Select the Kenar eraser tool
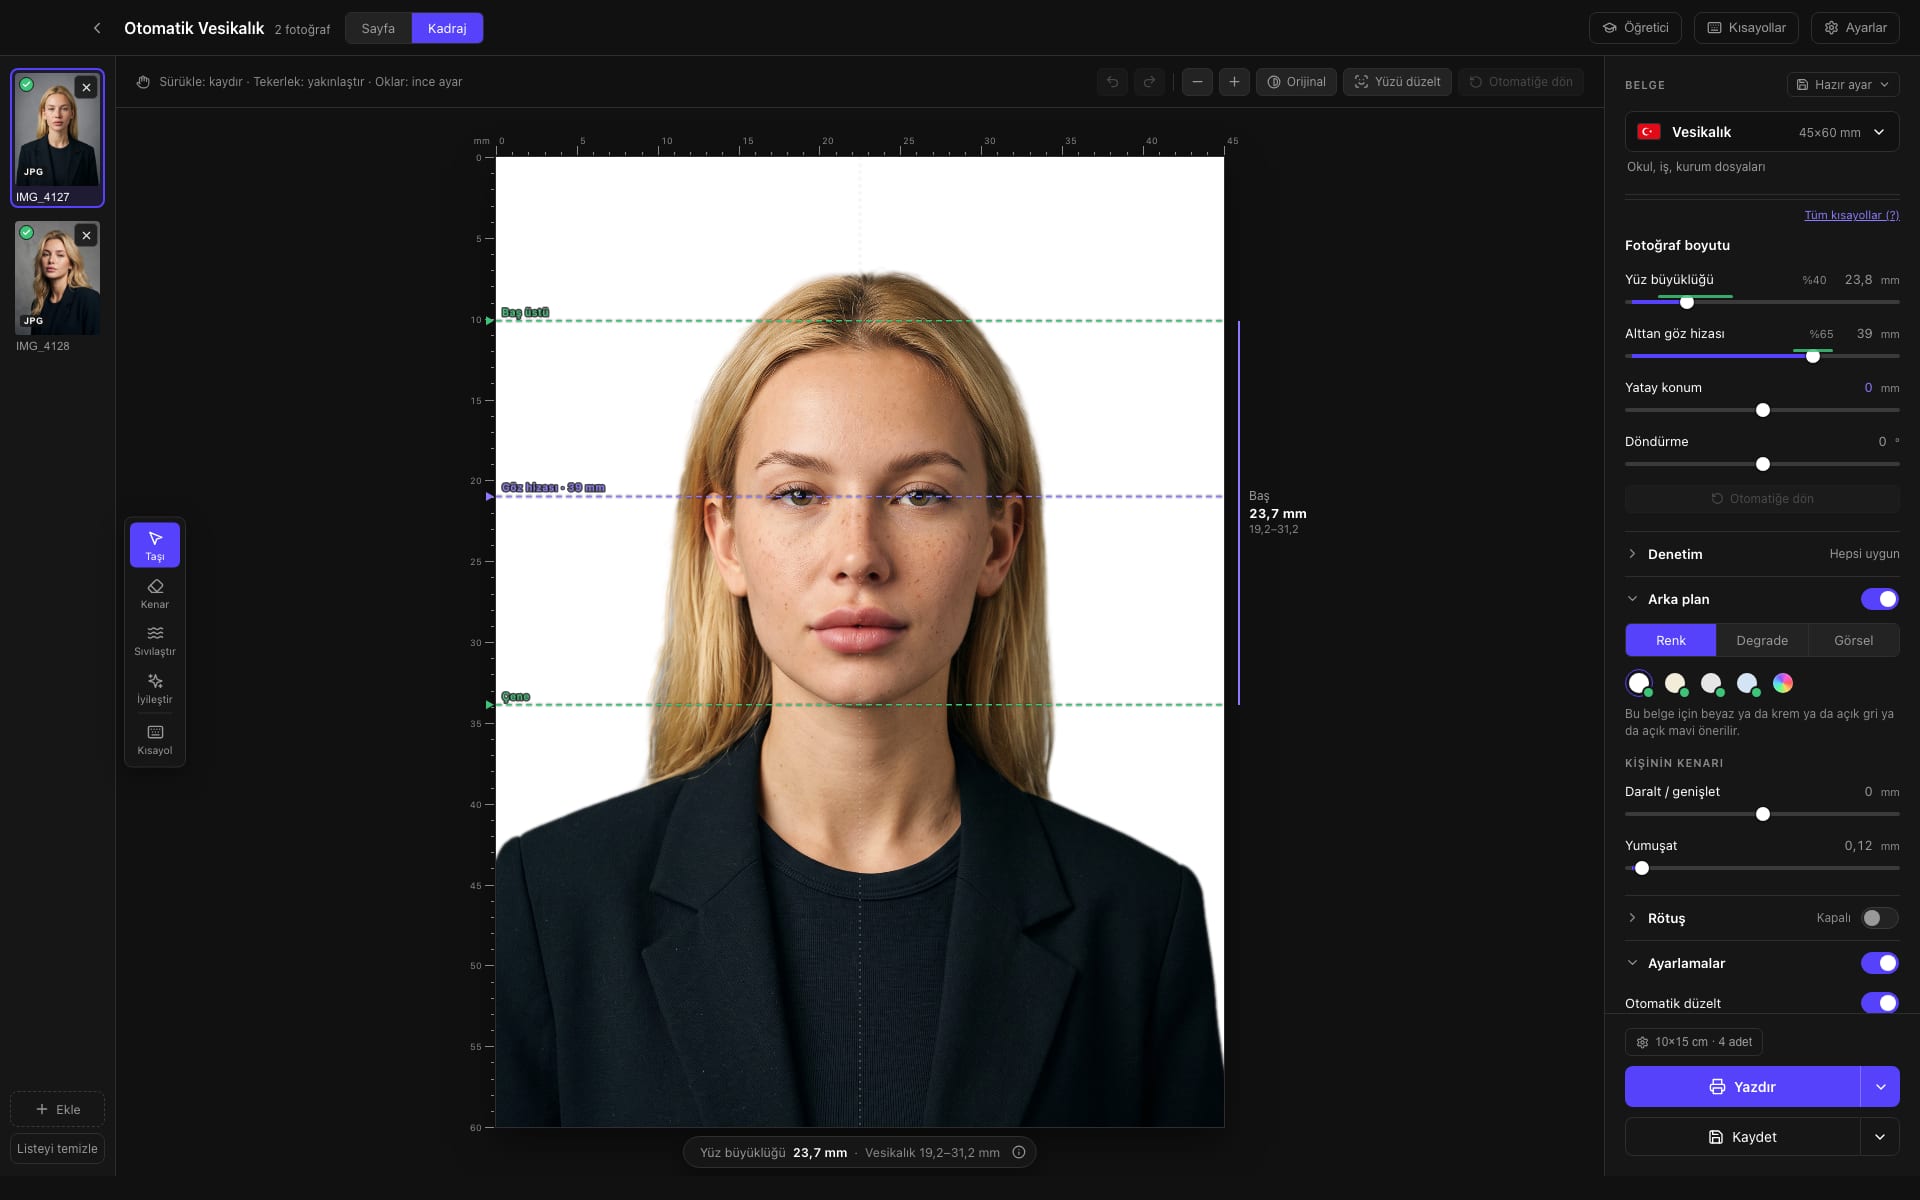 [x=155, y=593]
